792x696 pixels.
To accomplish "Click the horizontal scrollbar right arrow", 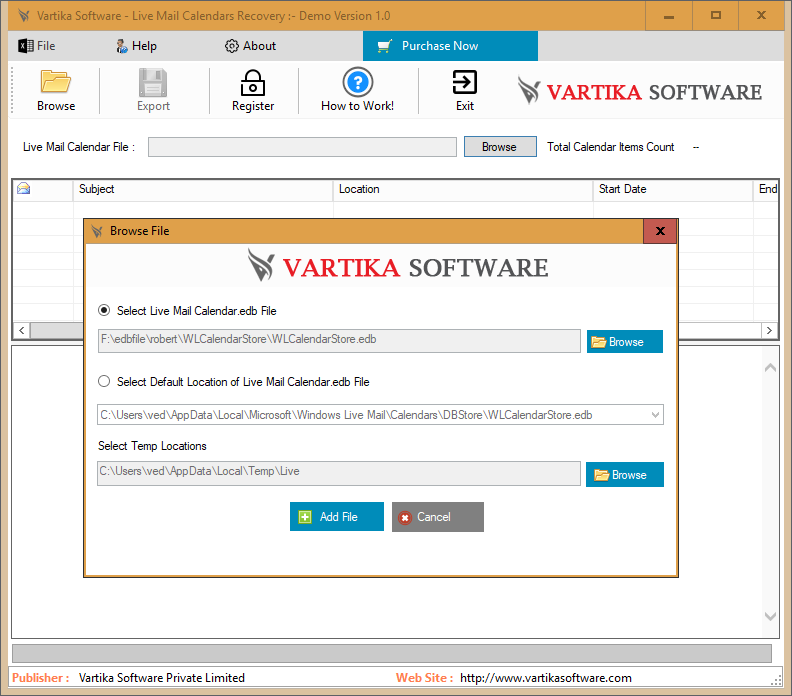I will coord(769,330).
